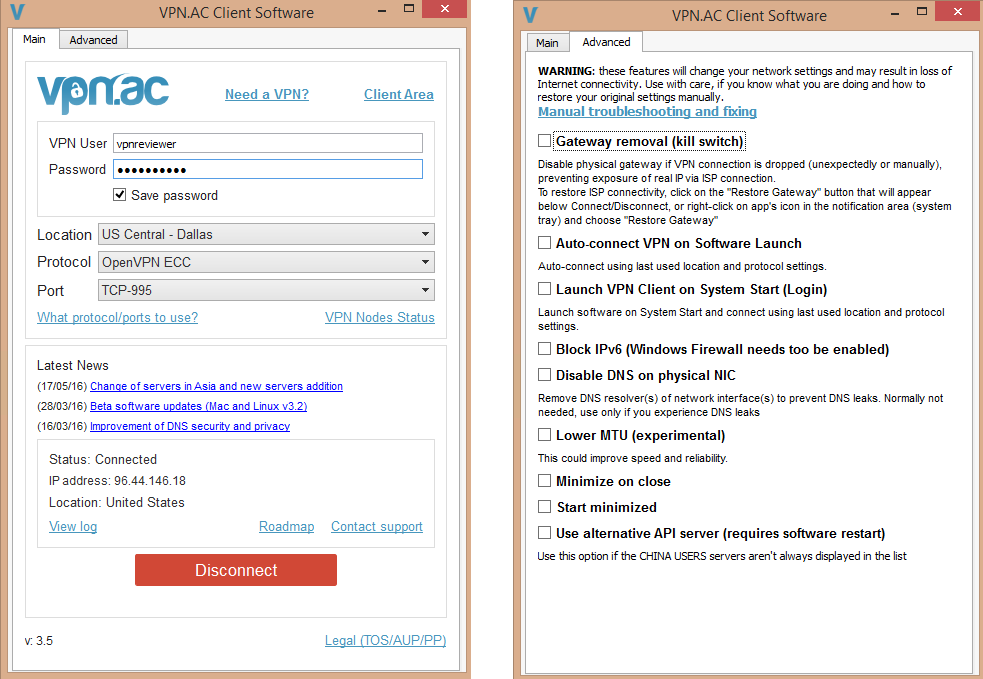Minimize the right VPN.AC window
983x679 pixels.
[895, 13]
